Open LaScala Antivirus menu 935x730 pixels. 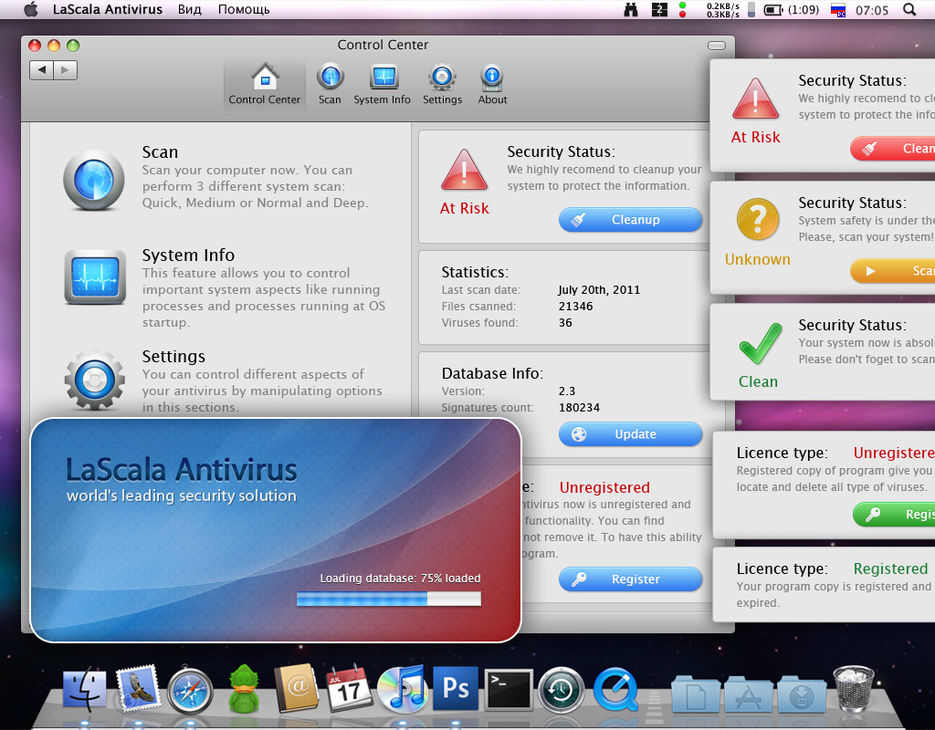107,10
